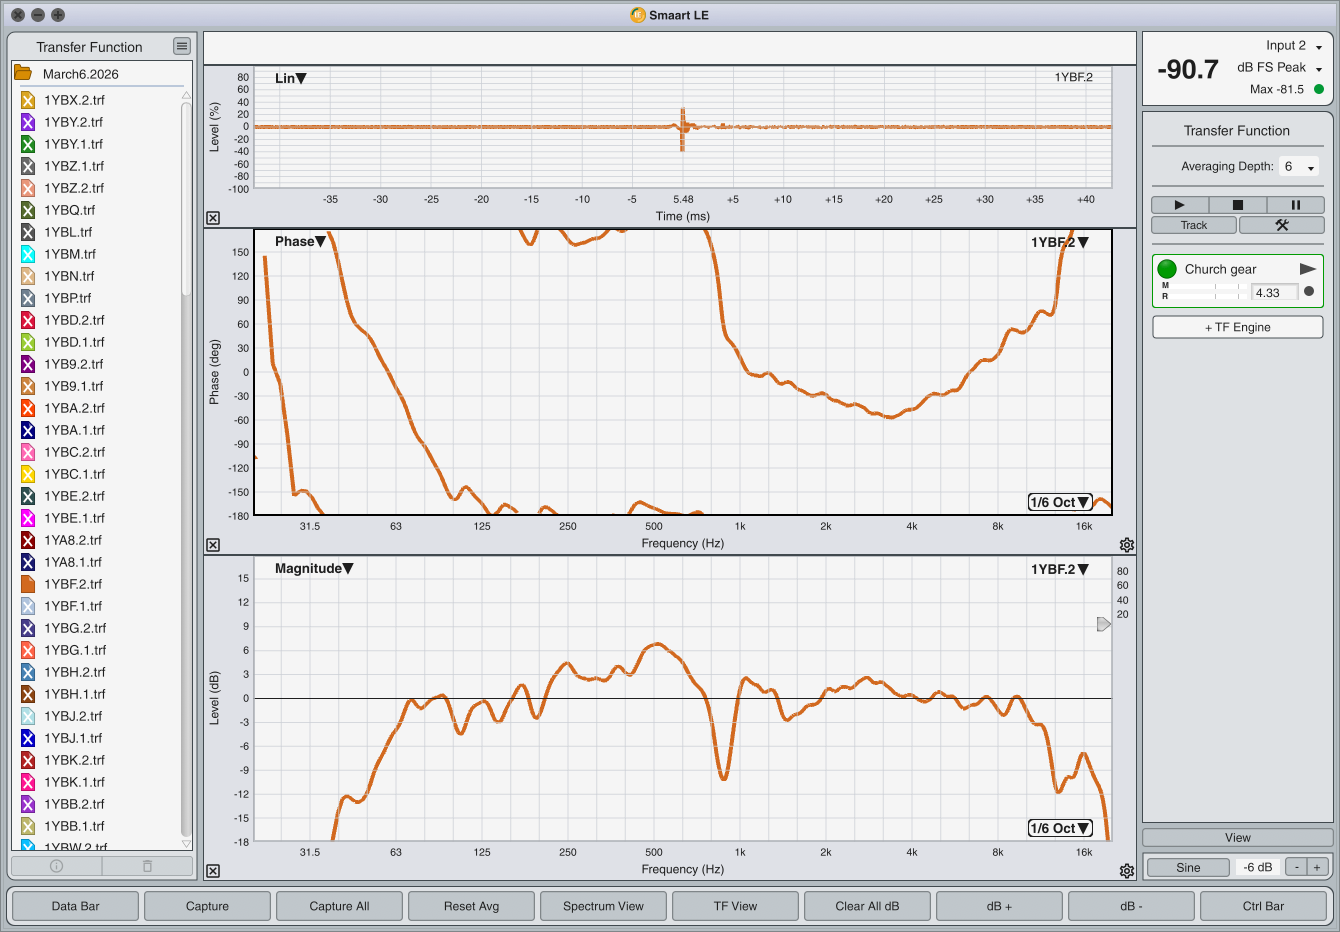Click the Reset Avg button

(x=471, y=906)
